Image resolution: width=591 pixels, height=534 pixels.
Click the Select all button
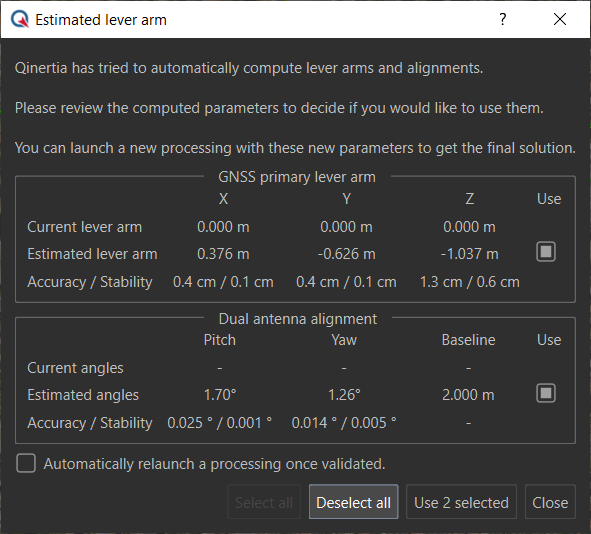pos(264,502)
